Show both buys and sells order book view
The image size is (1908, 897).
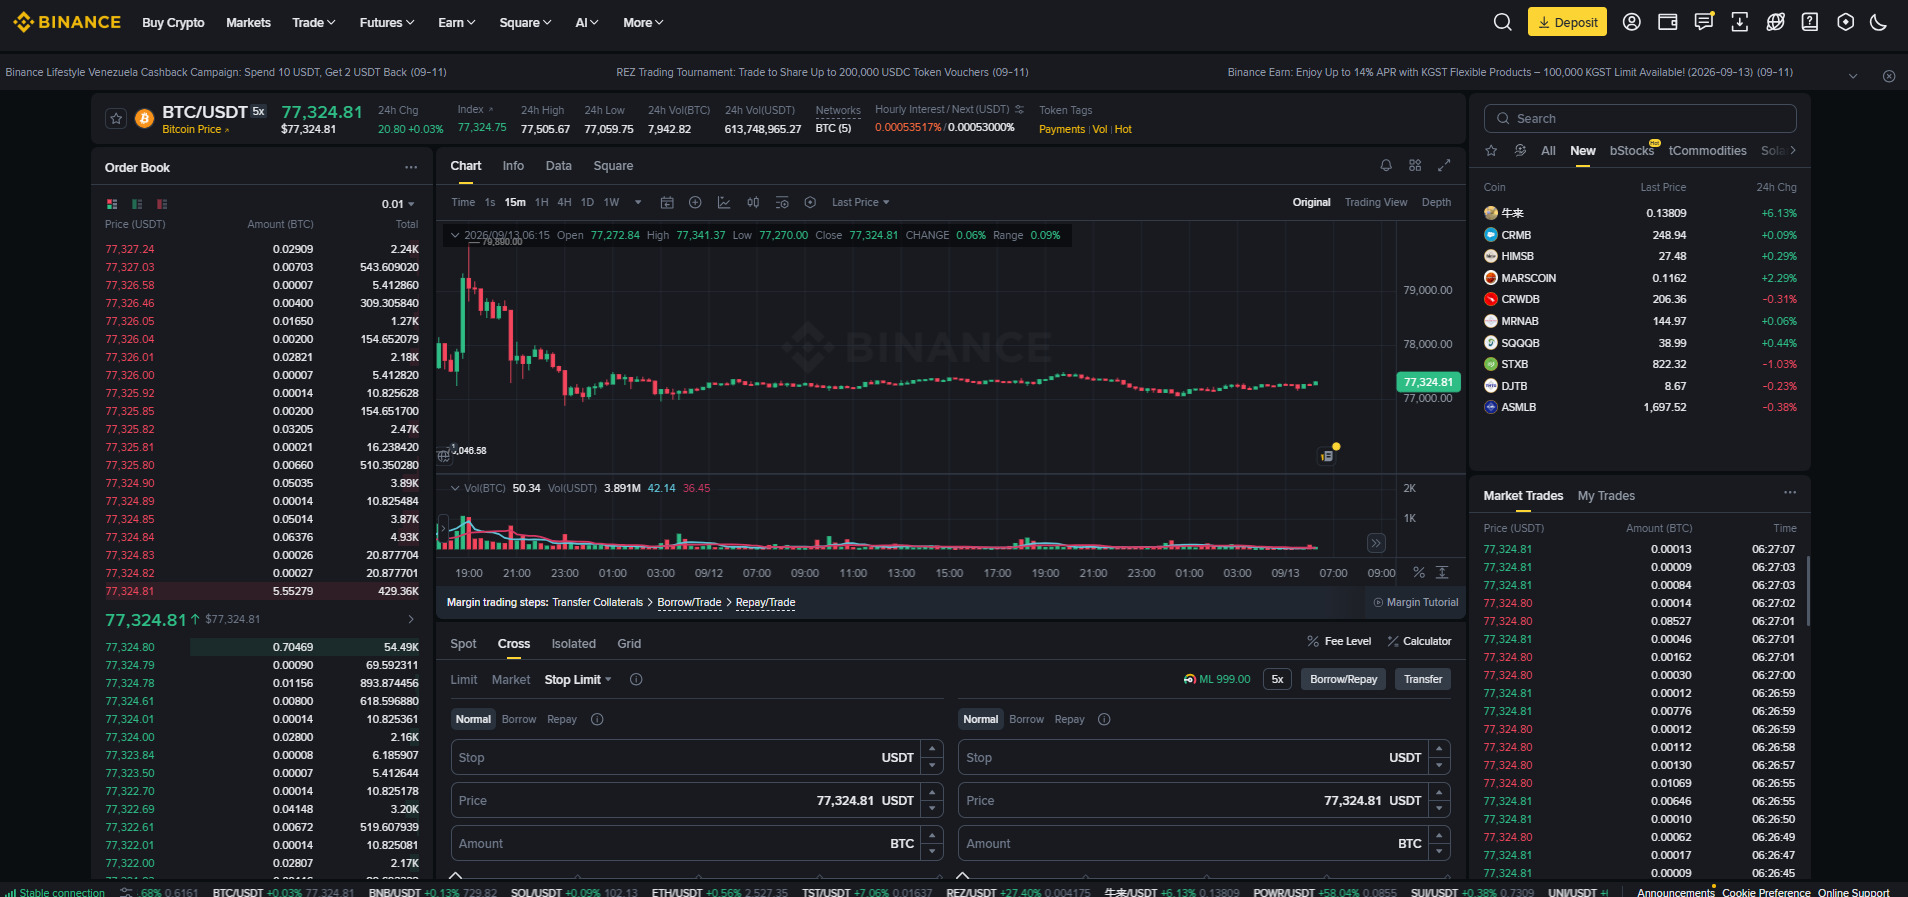point(112,204)
